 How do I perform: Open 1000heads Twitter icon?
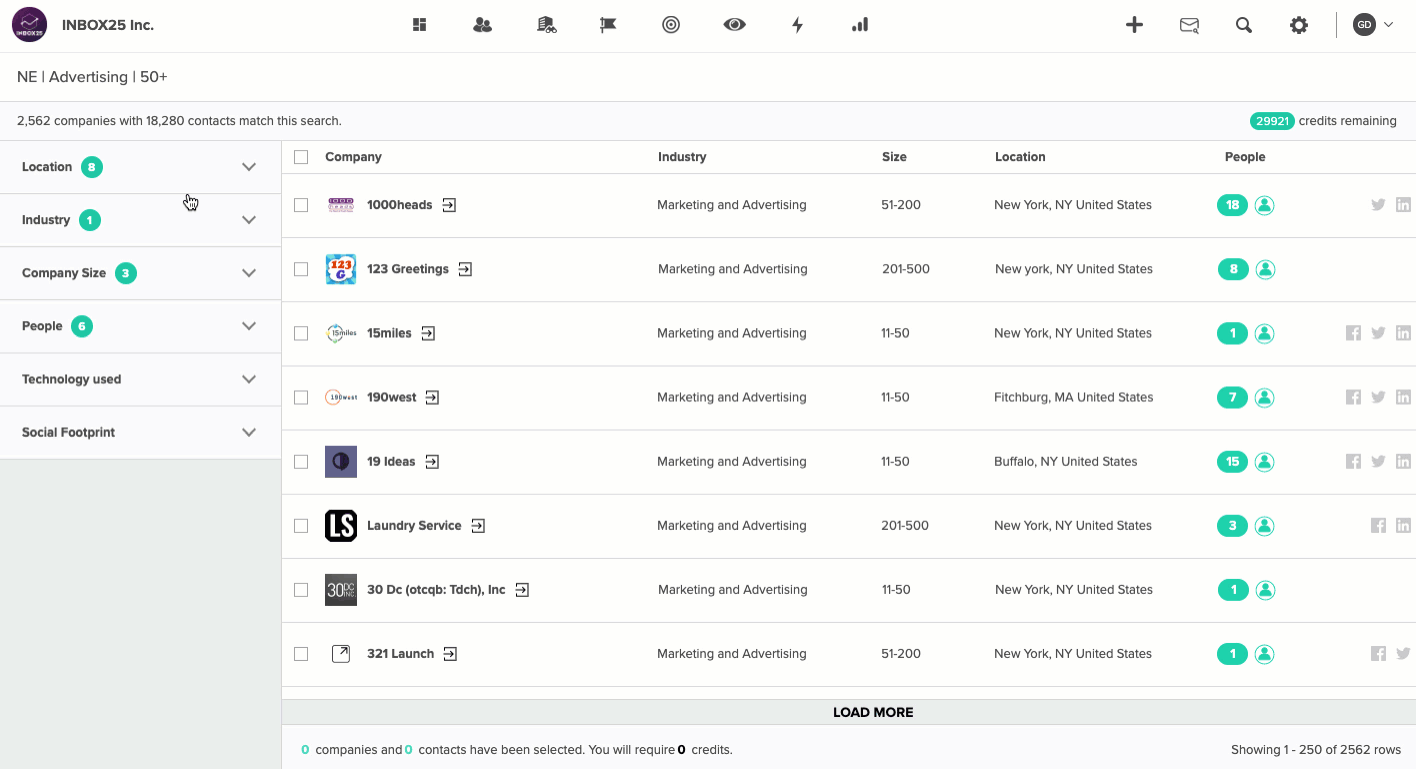(1378, 205)
